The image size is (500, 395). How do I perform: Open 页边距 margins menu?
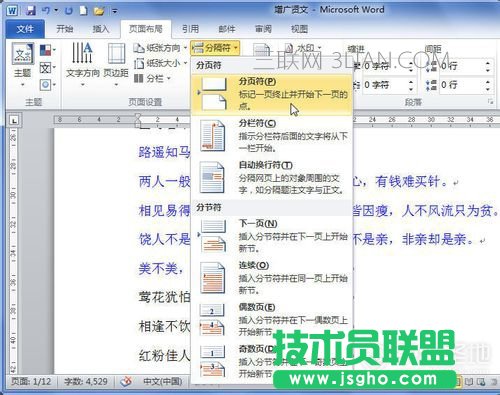(116, 65)
